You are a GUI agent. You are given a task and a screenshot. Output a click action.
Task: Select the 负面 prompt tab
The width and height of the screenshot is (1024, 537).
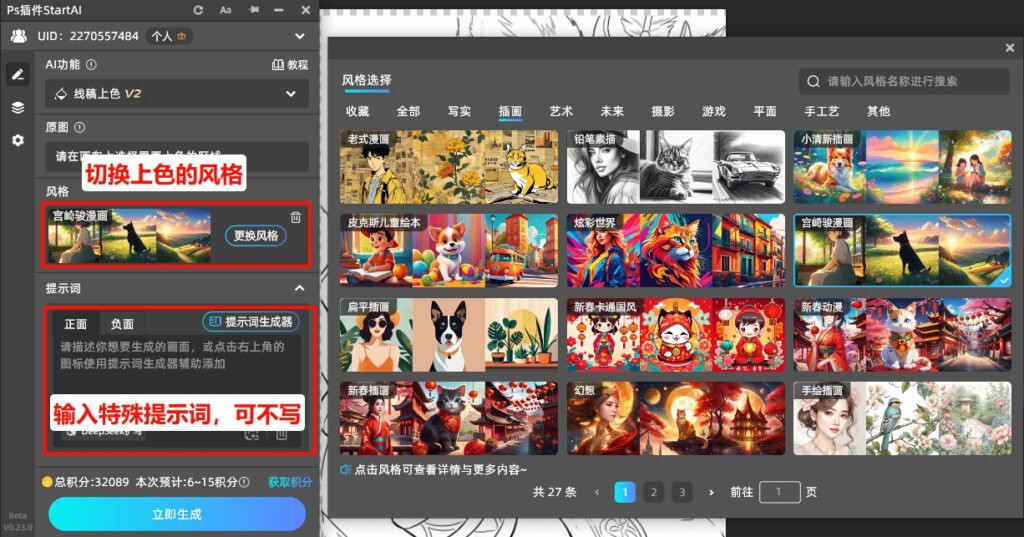tap(121, 323)
